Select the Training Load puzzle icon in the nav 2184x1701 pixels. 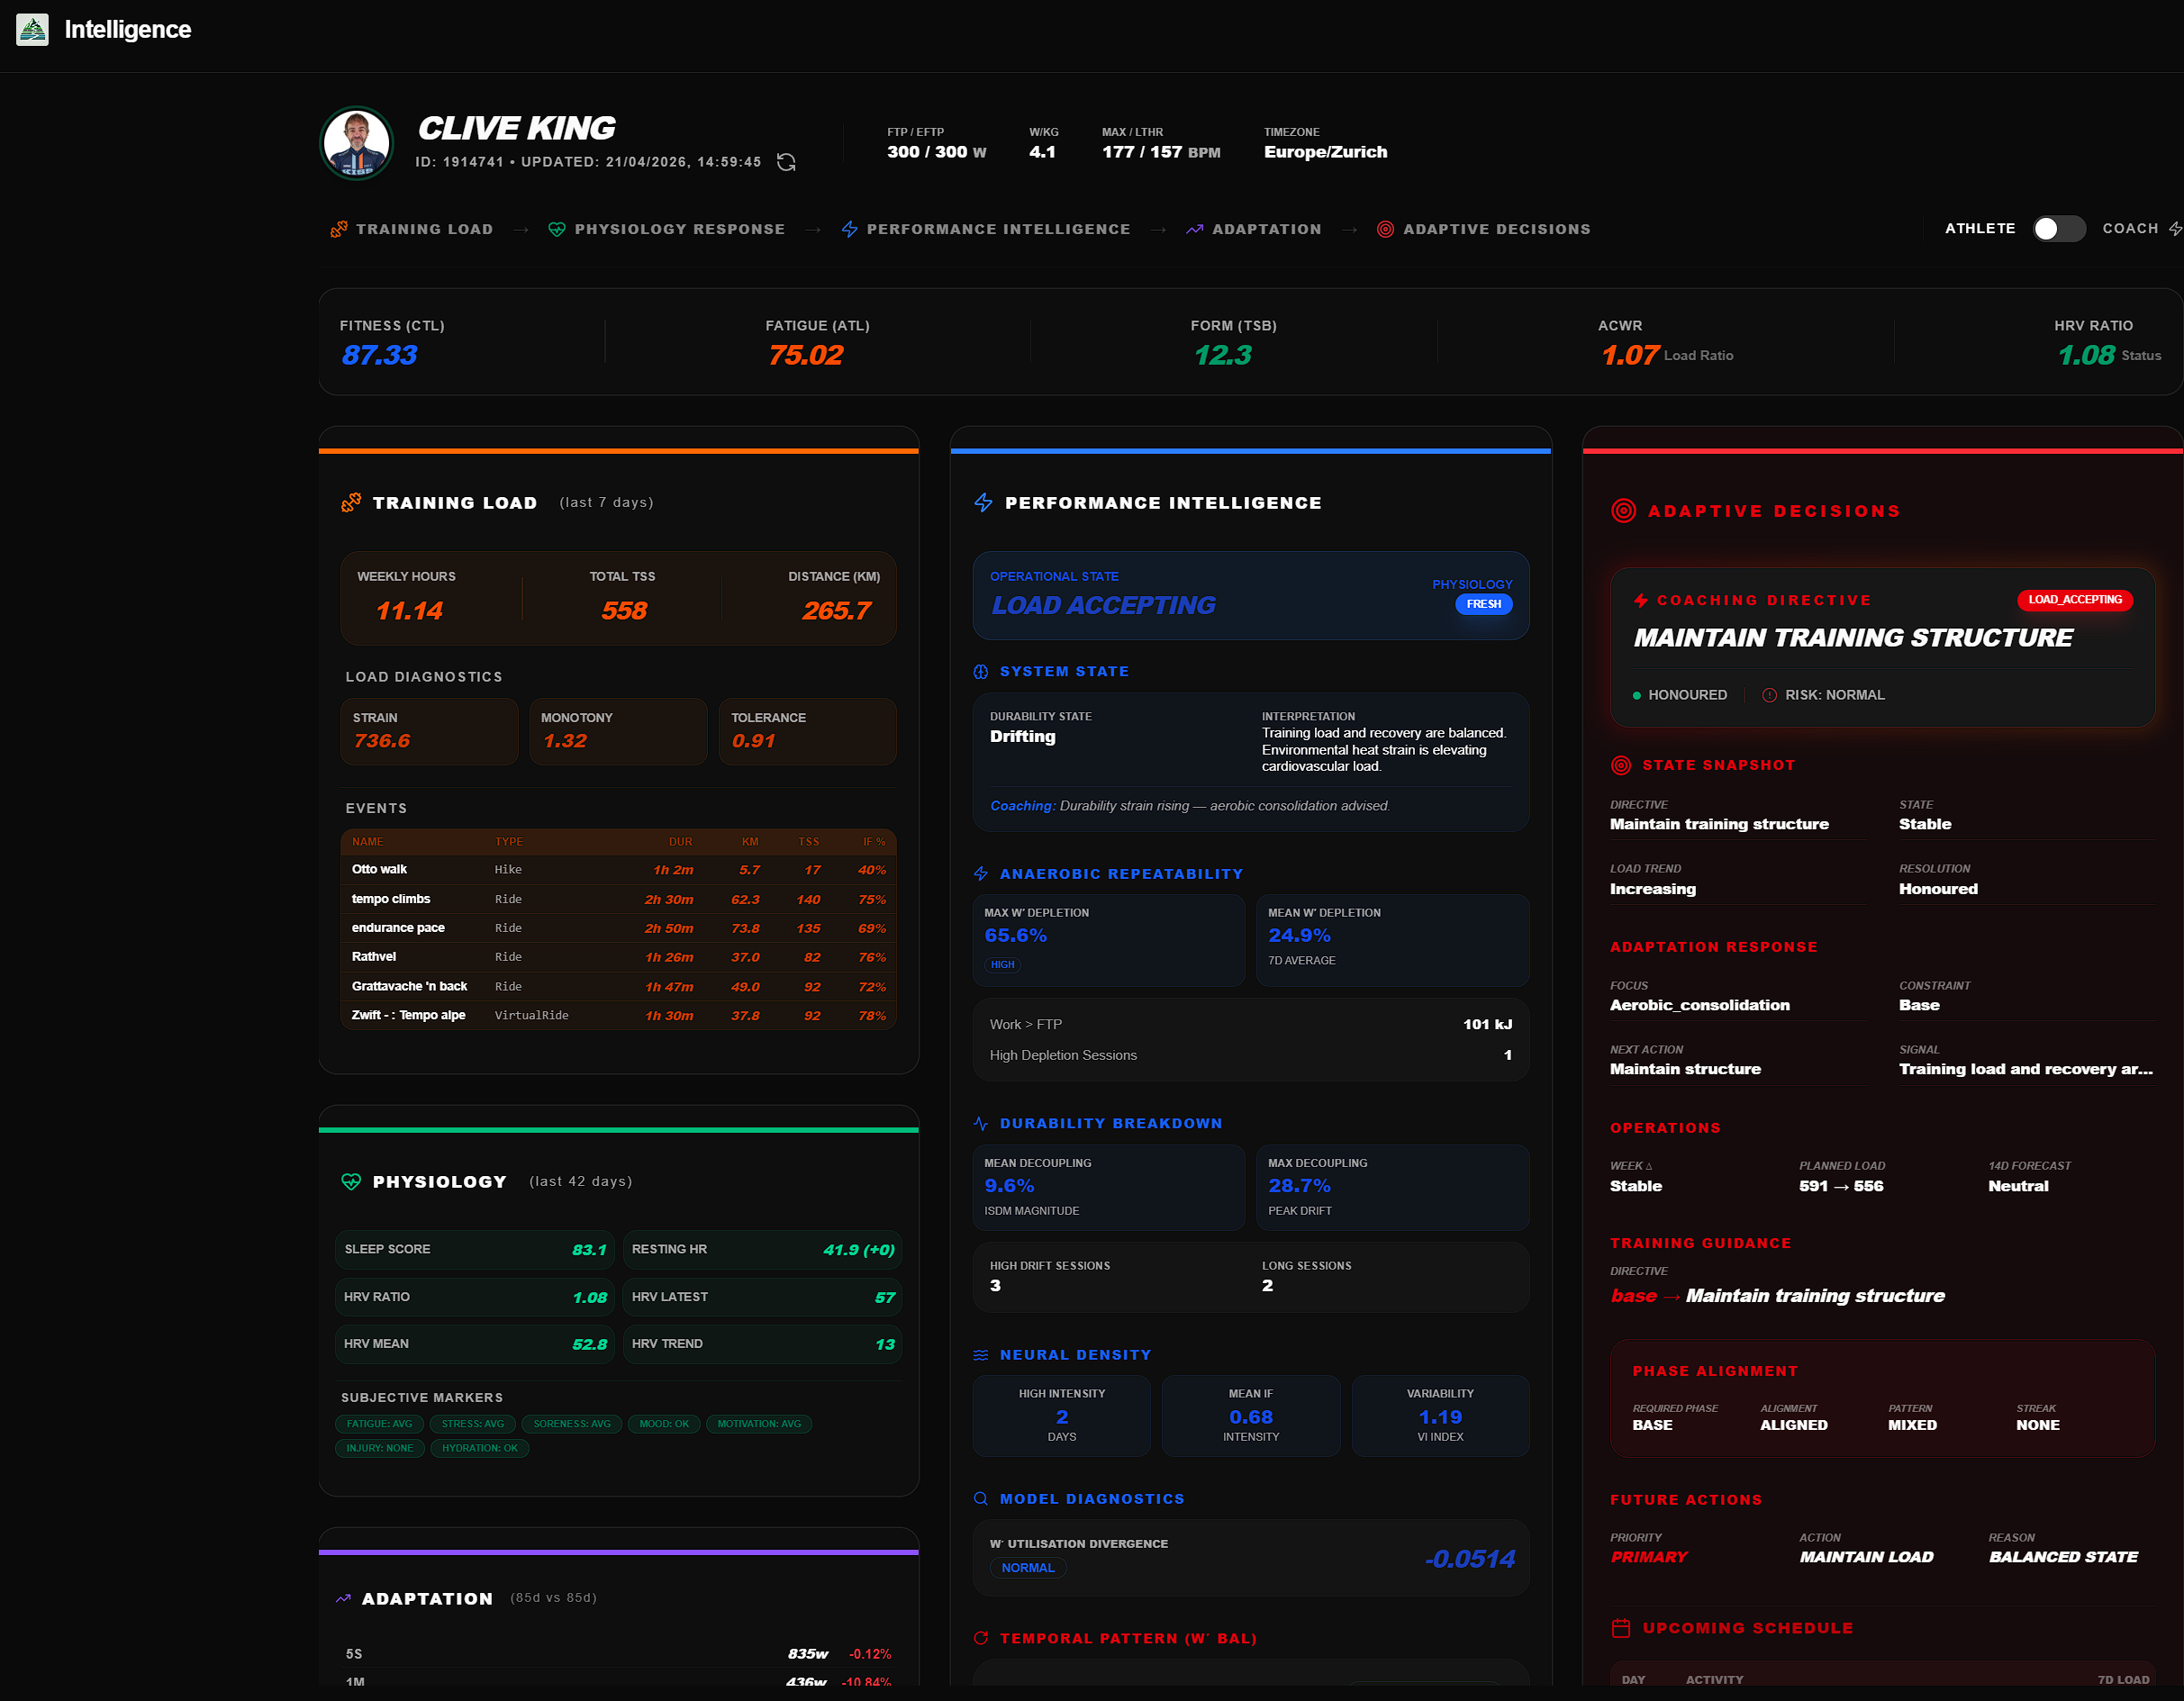click(x=338, y=229)
